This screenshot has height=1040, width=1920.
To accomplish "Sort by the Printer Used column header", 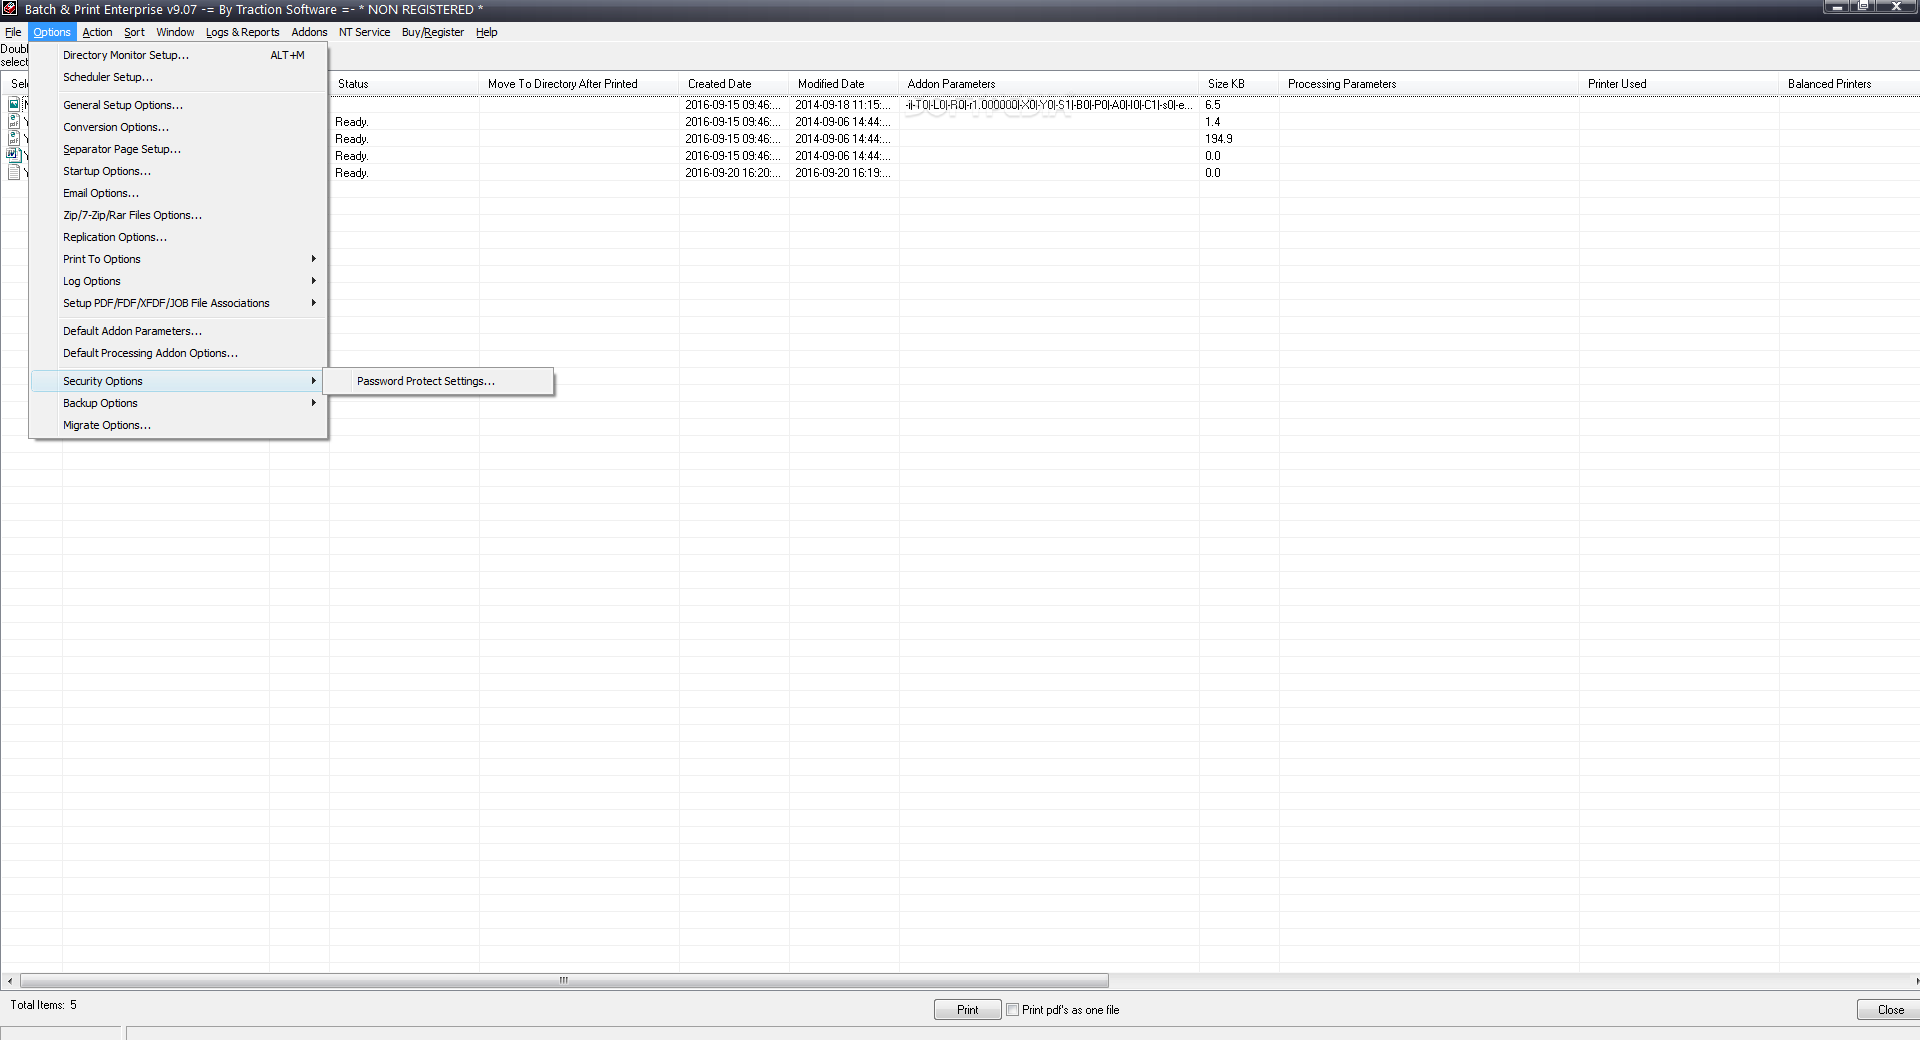I will (x=1679, y=84).
